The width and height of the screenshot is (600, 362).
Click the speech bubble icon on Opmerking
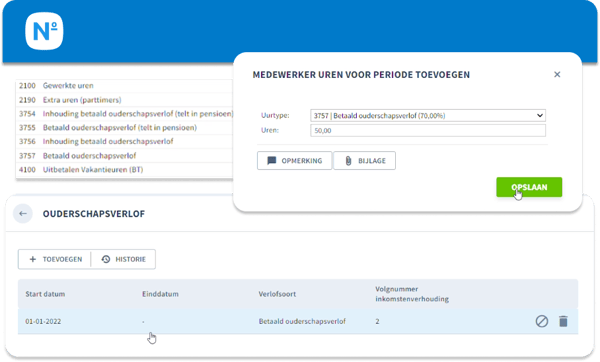point(272,161)
